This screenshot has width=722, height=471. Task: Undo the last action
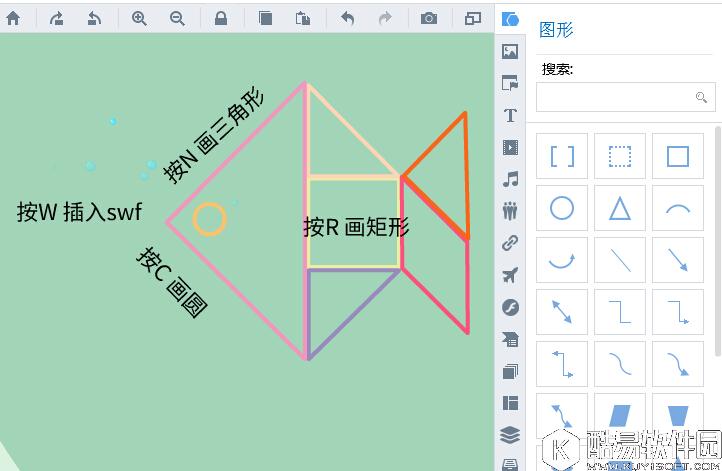tap(348, 18)
